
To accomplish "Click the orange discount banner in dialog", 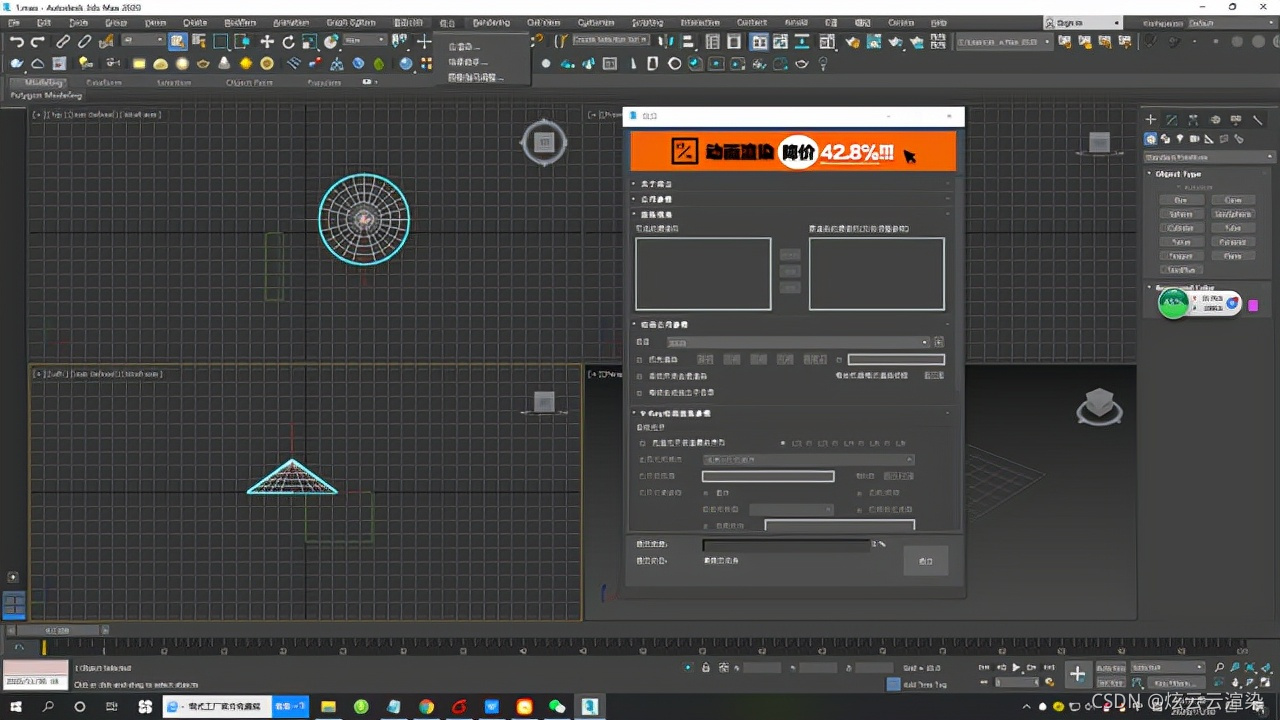I will pos(793,152).
